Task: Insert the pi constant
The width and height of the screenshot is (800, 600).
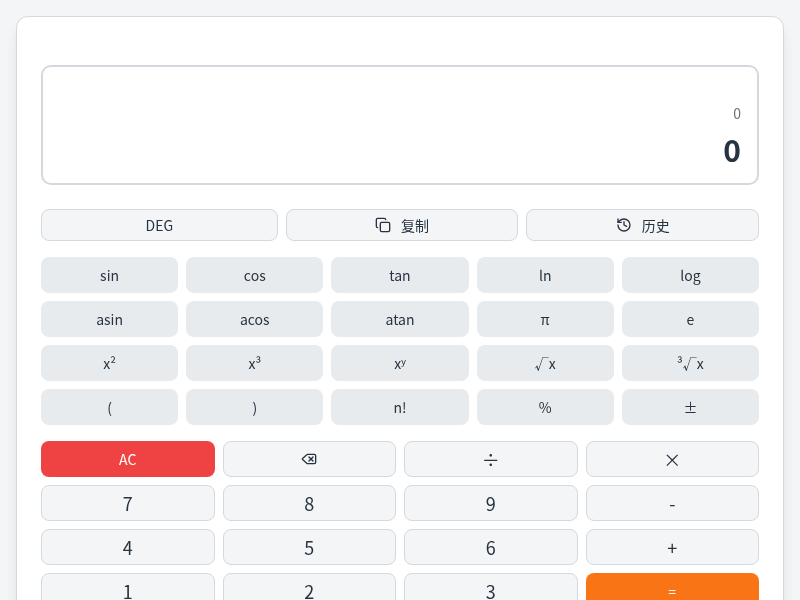Action: [545, 319]
